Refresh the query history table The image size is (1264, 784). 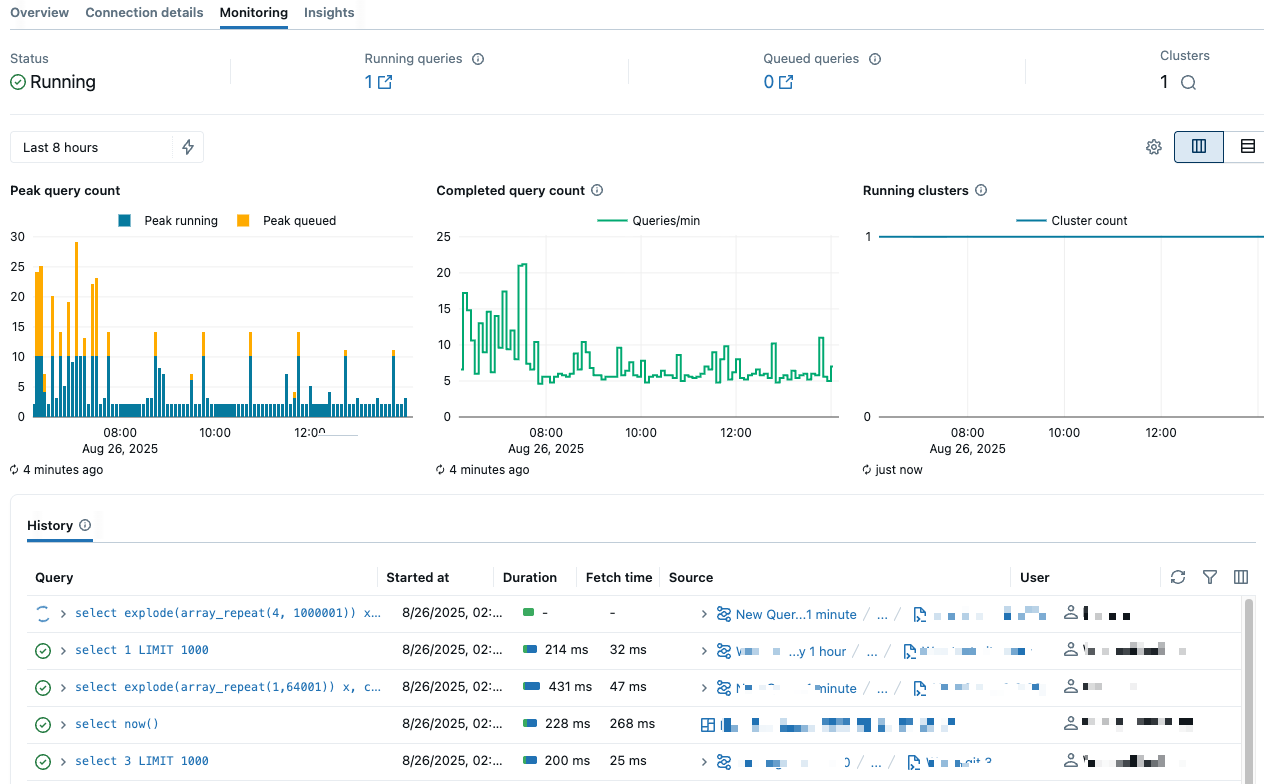pyautogui.click(x=1178, y=577)
